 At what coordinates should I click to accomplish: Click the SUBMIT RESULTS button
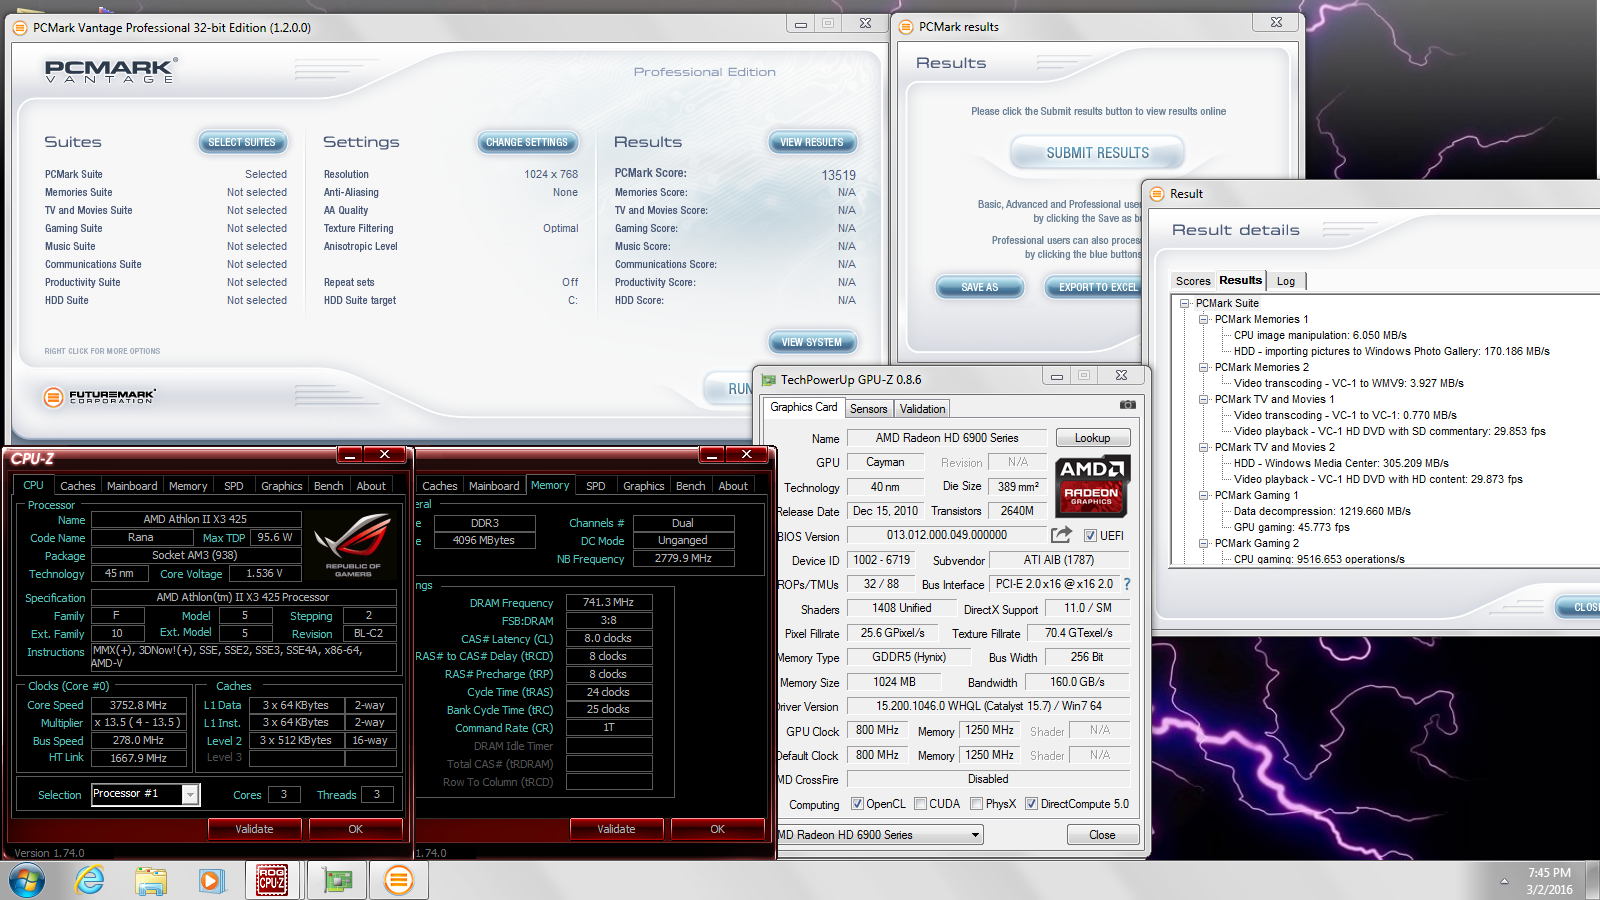1098,153
